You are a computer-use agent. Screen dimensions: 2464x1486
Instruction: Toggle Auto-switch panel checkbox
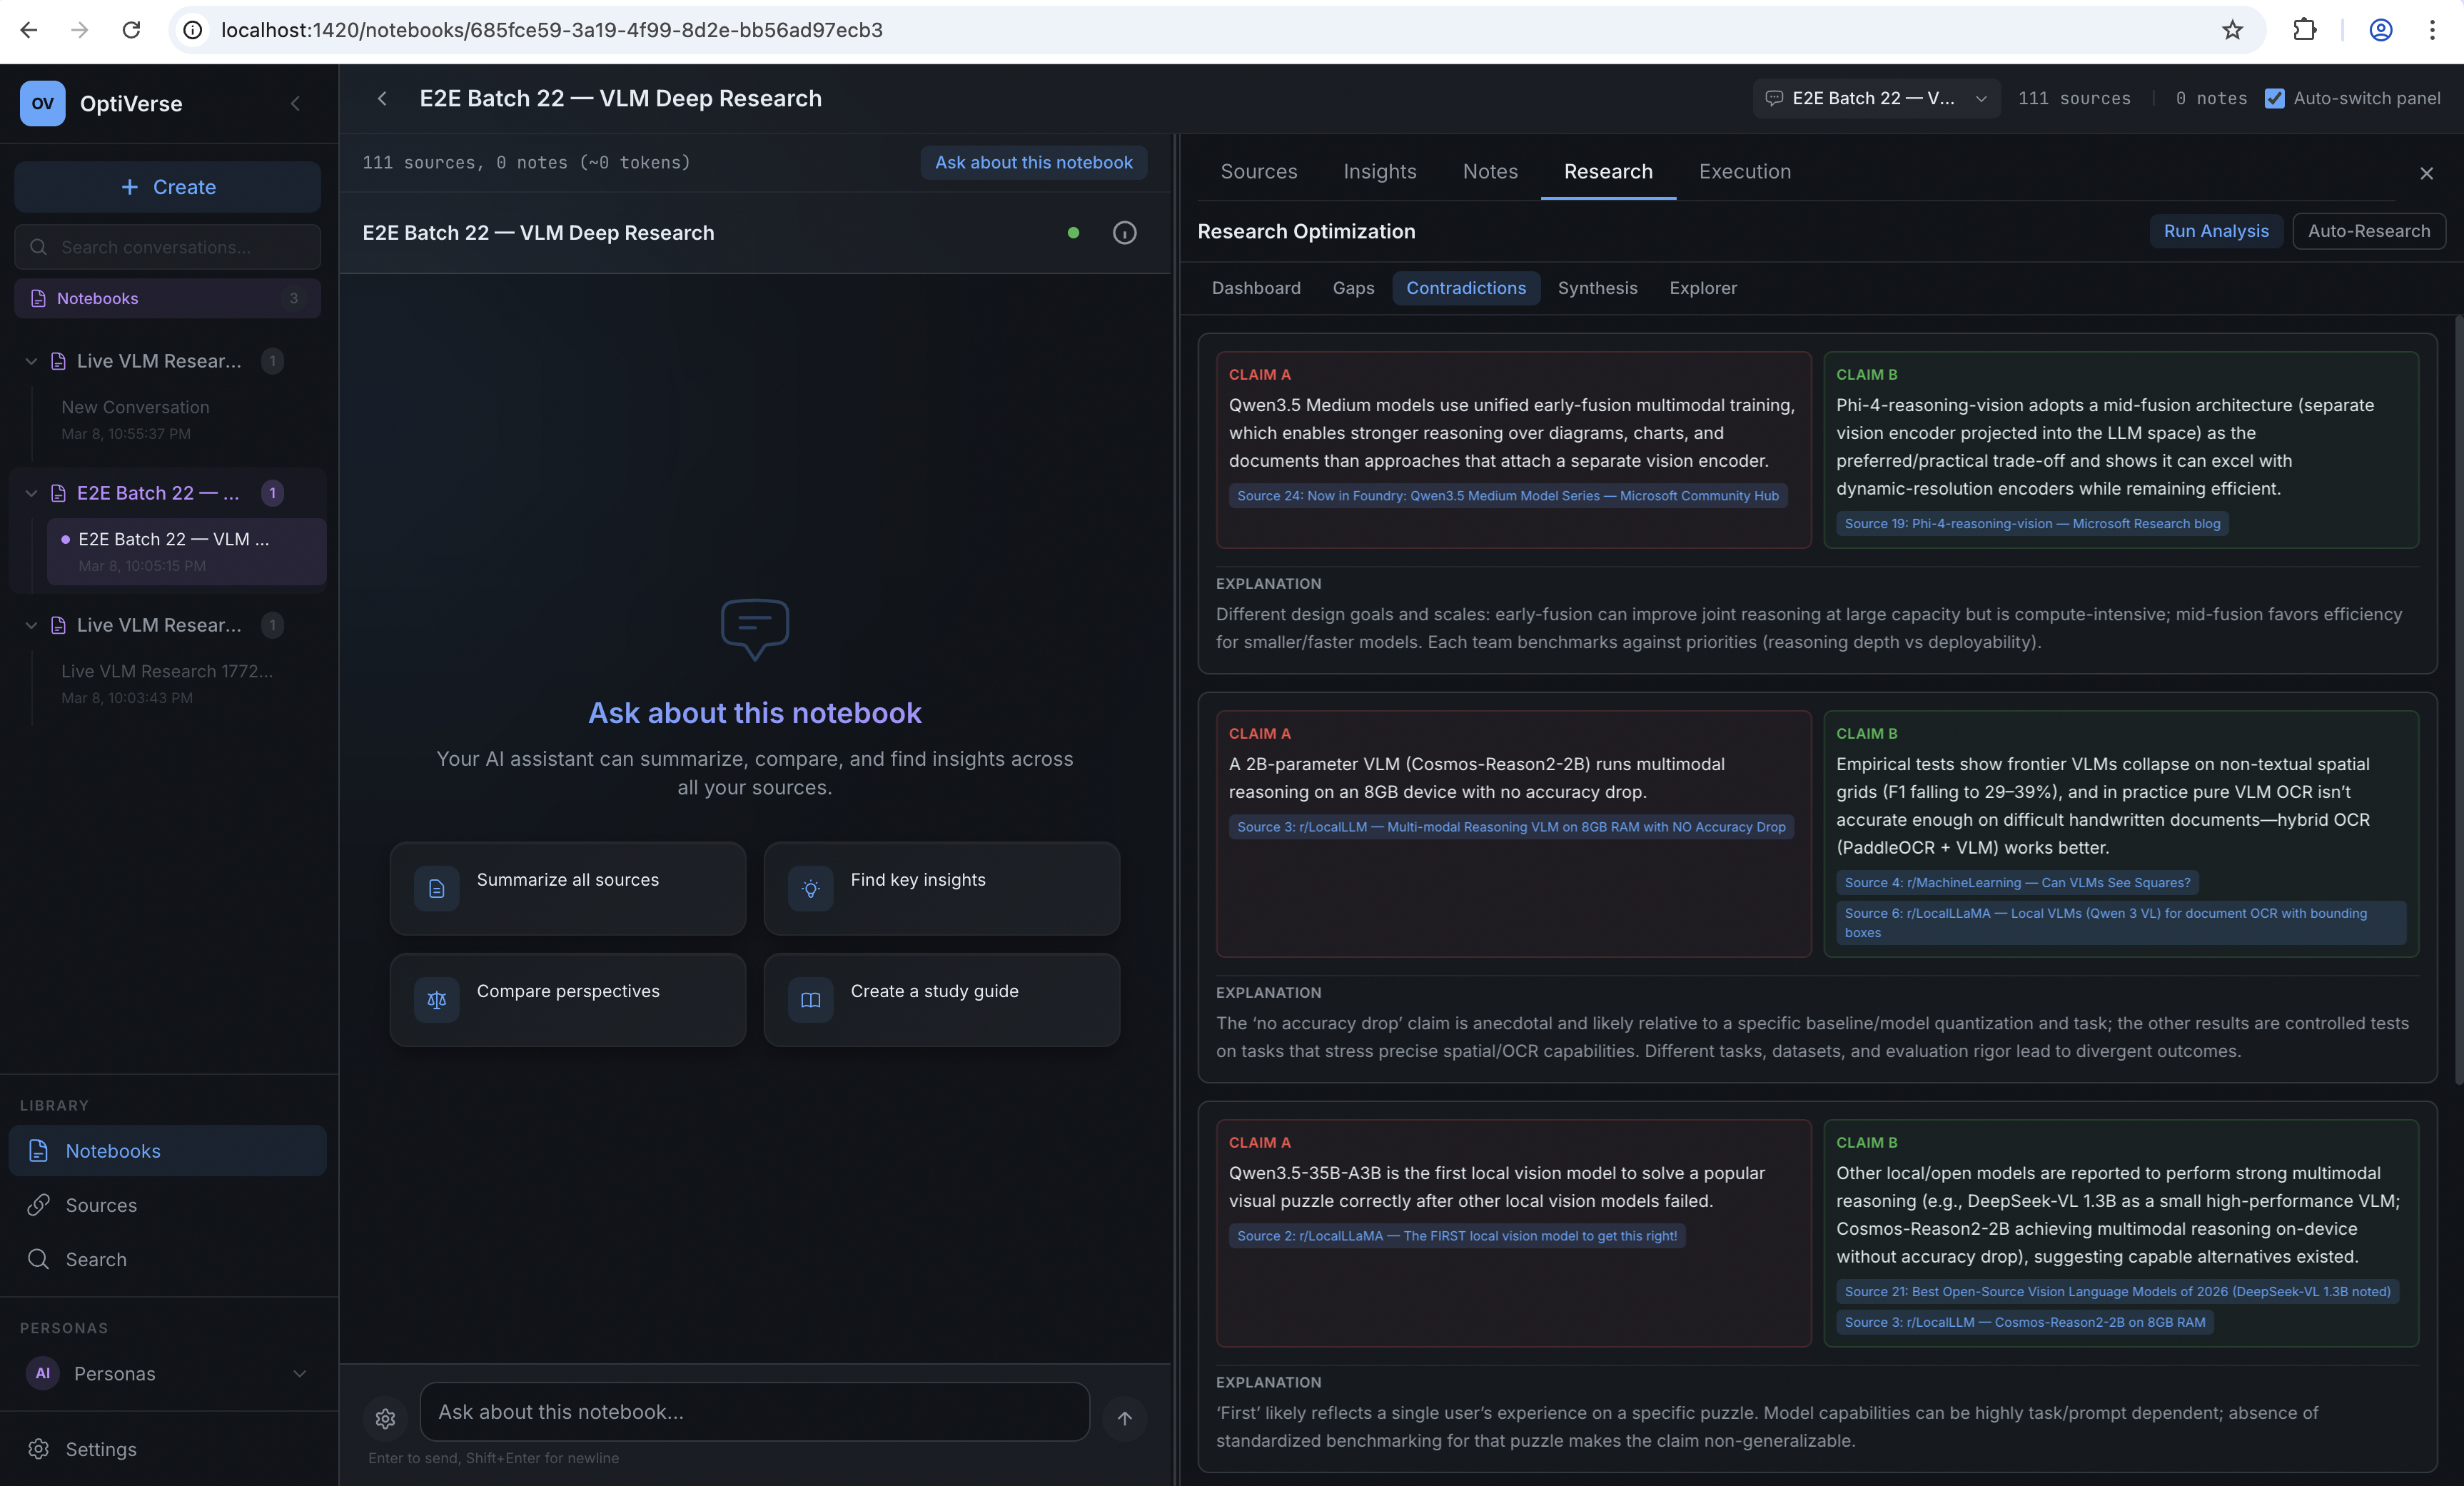pos(2274,98)
